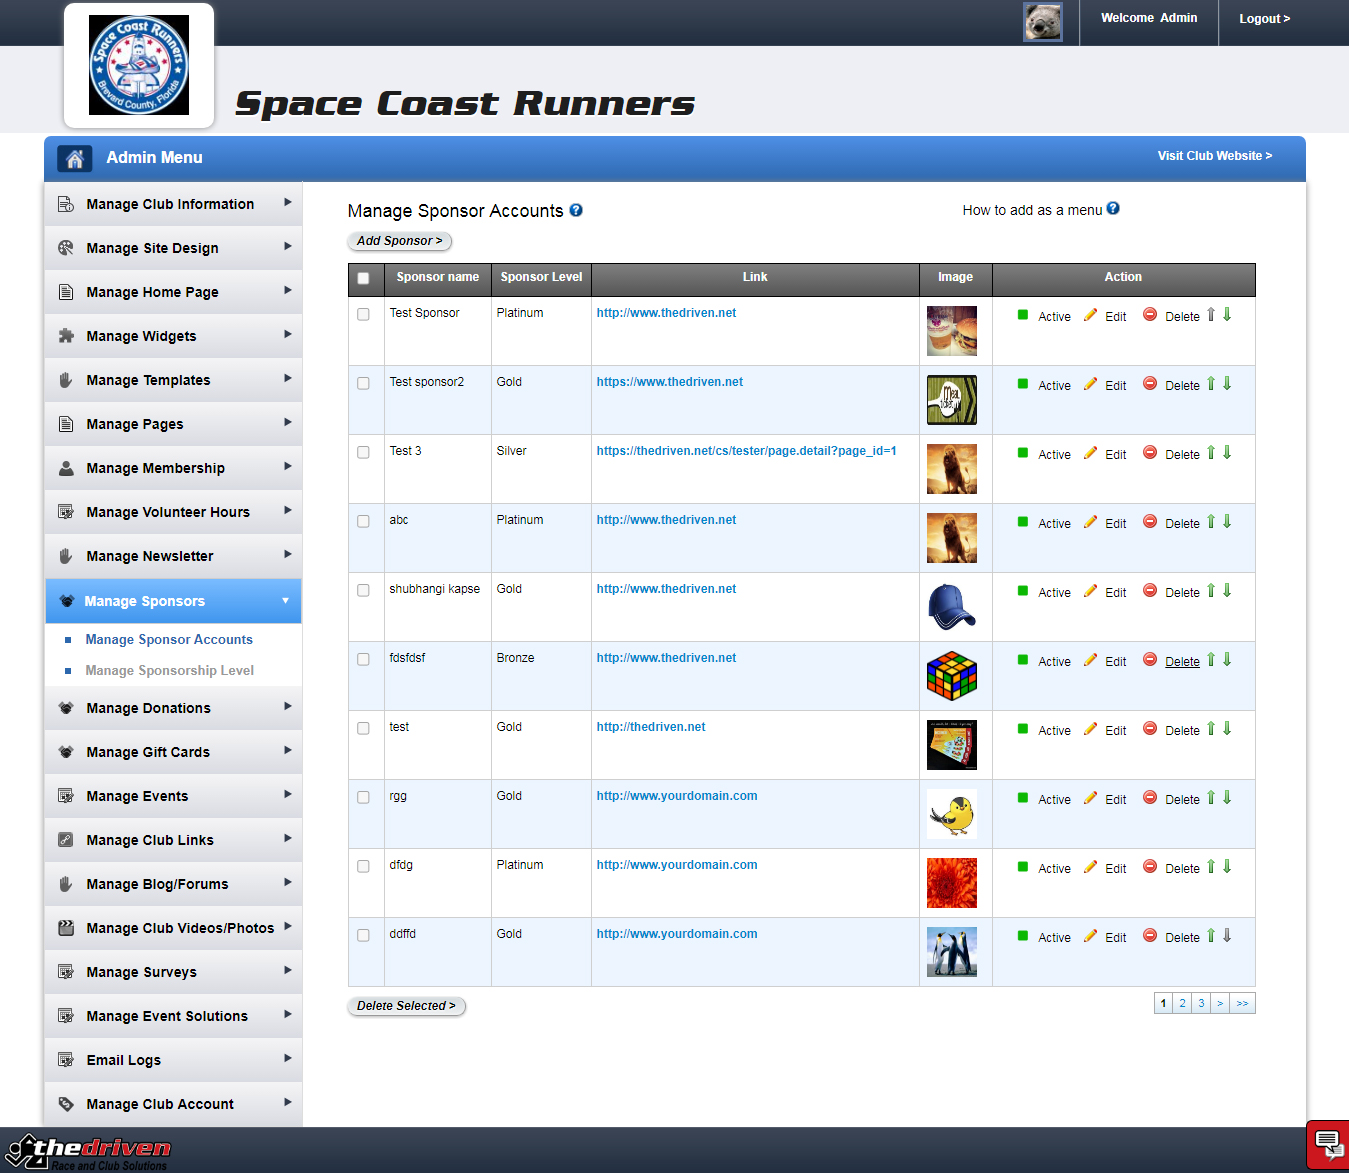1349x1173 pixels.
Task: Click the help icon beside How to add as a menu
Action: tap(1113, 209)
